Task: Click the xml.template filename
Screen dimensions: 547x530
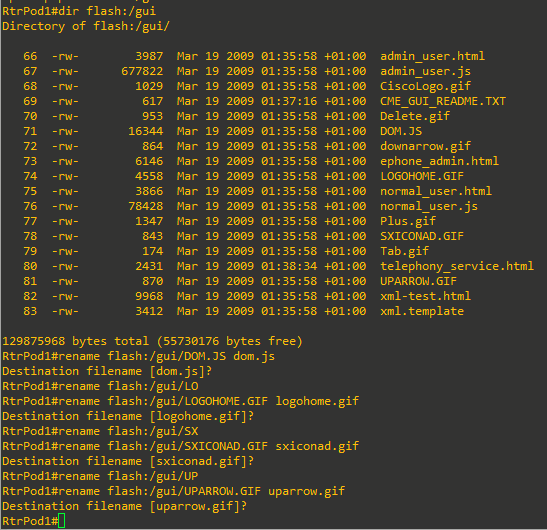Action: coord(422,312)
